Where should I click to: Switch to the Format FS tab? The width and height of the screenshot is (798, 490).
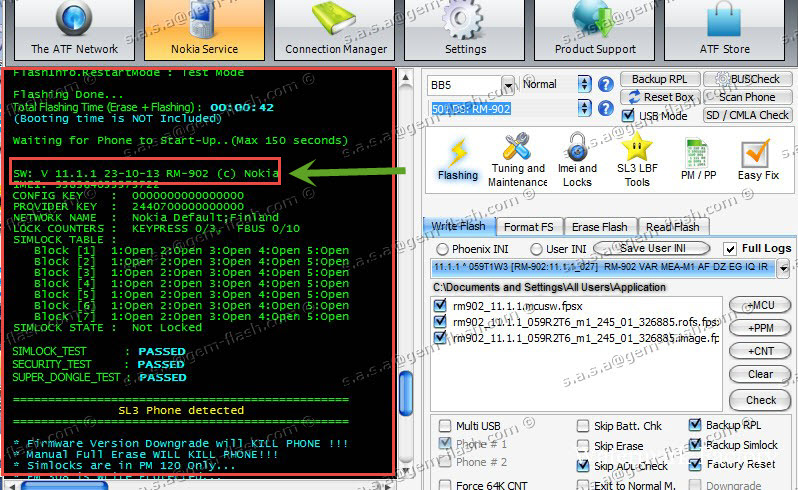pos(529,226)
